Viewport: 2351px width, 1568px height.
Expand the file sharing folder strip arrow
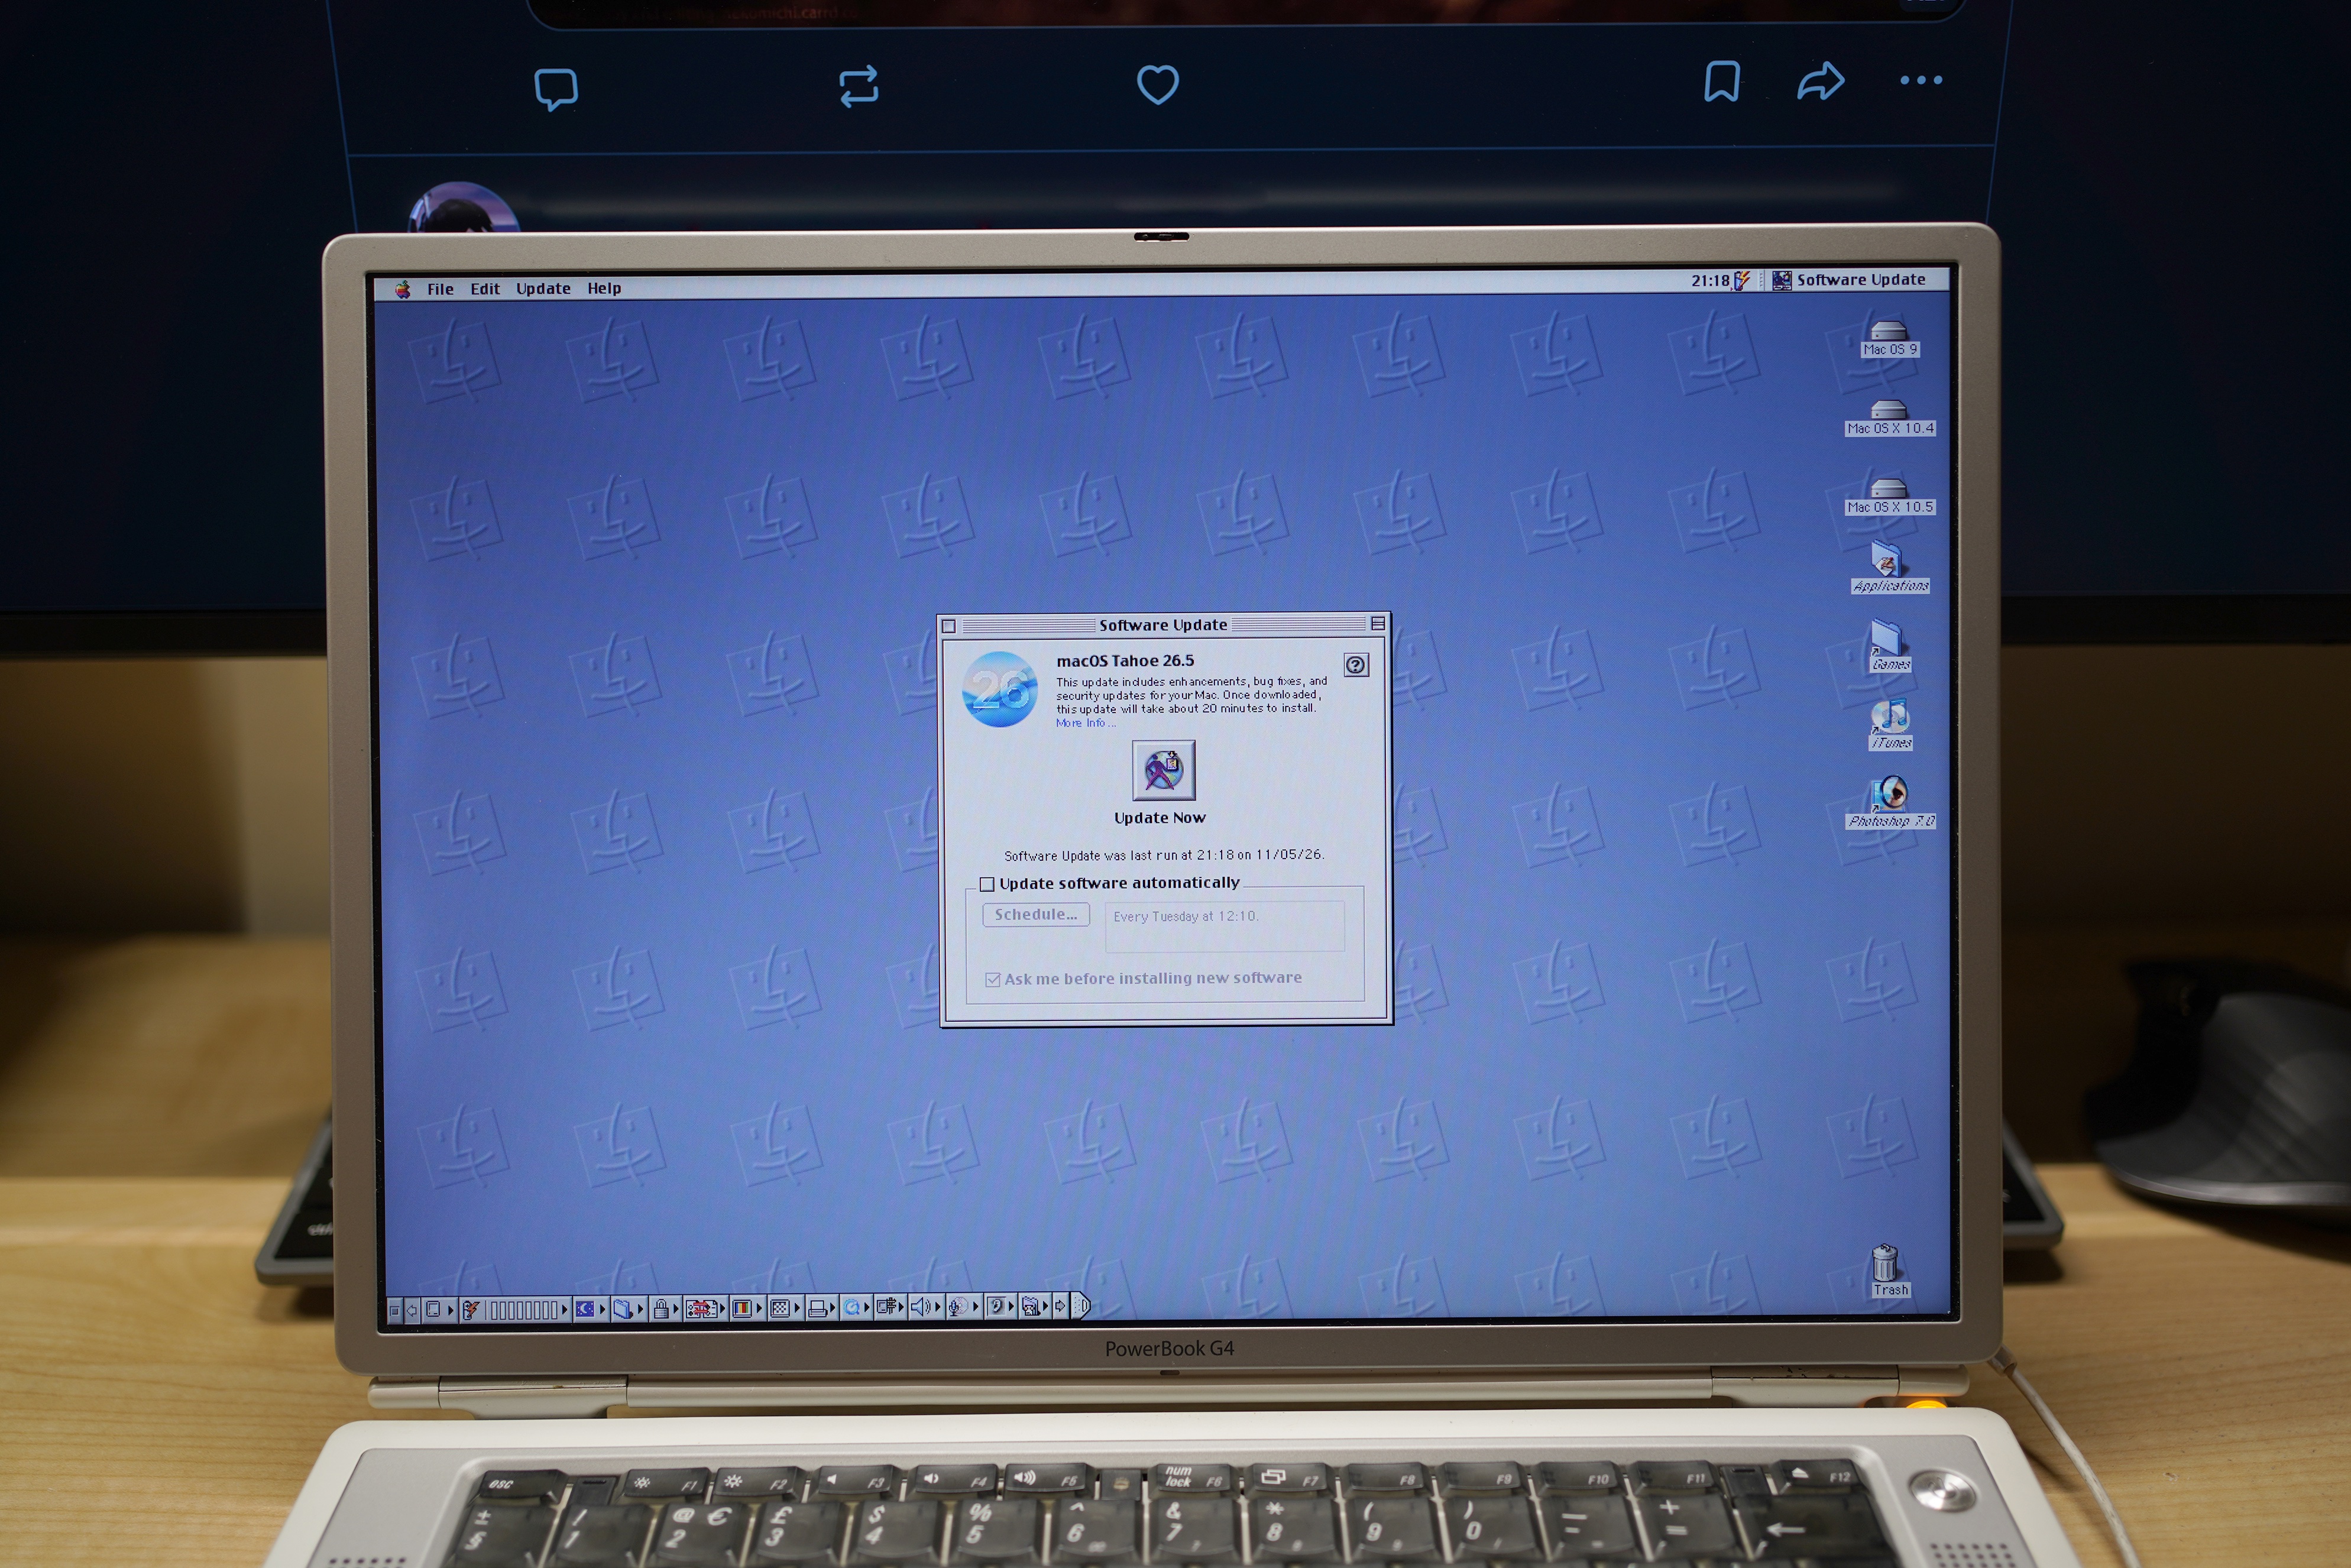click(641, 1309)
